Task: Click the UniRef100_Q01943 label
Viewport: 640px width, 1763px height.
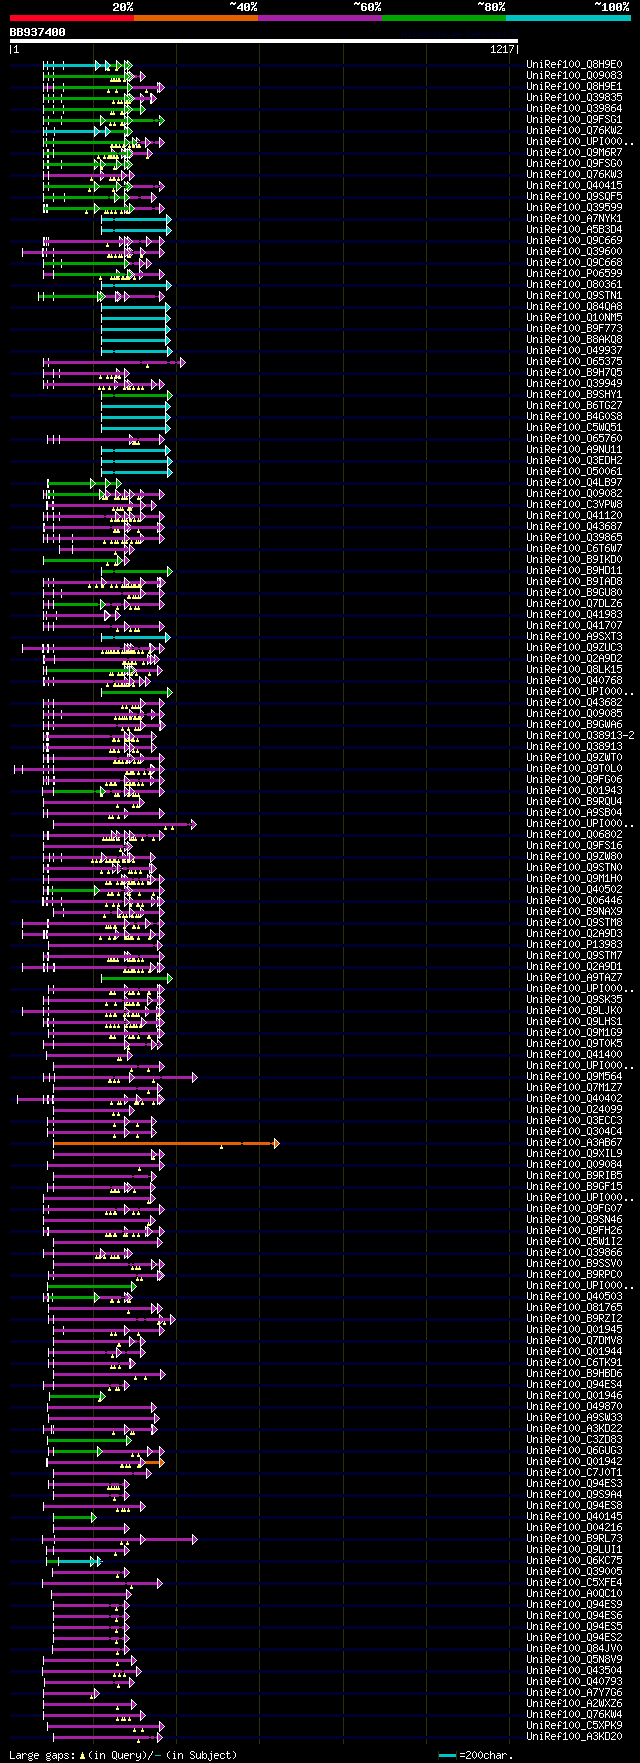Action: pos(574,791)
